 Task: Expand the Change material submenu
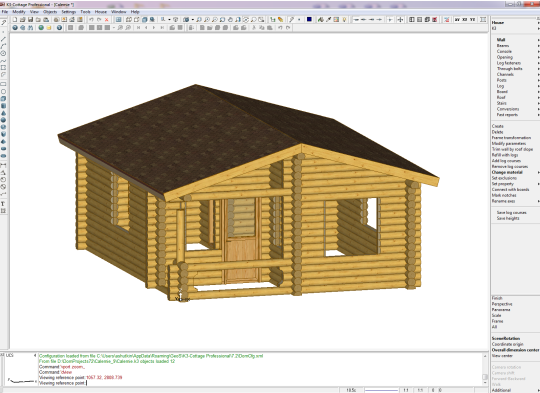click(516, 172)
